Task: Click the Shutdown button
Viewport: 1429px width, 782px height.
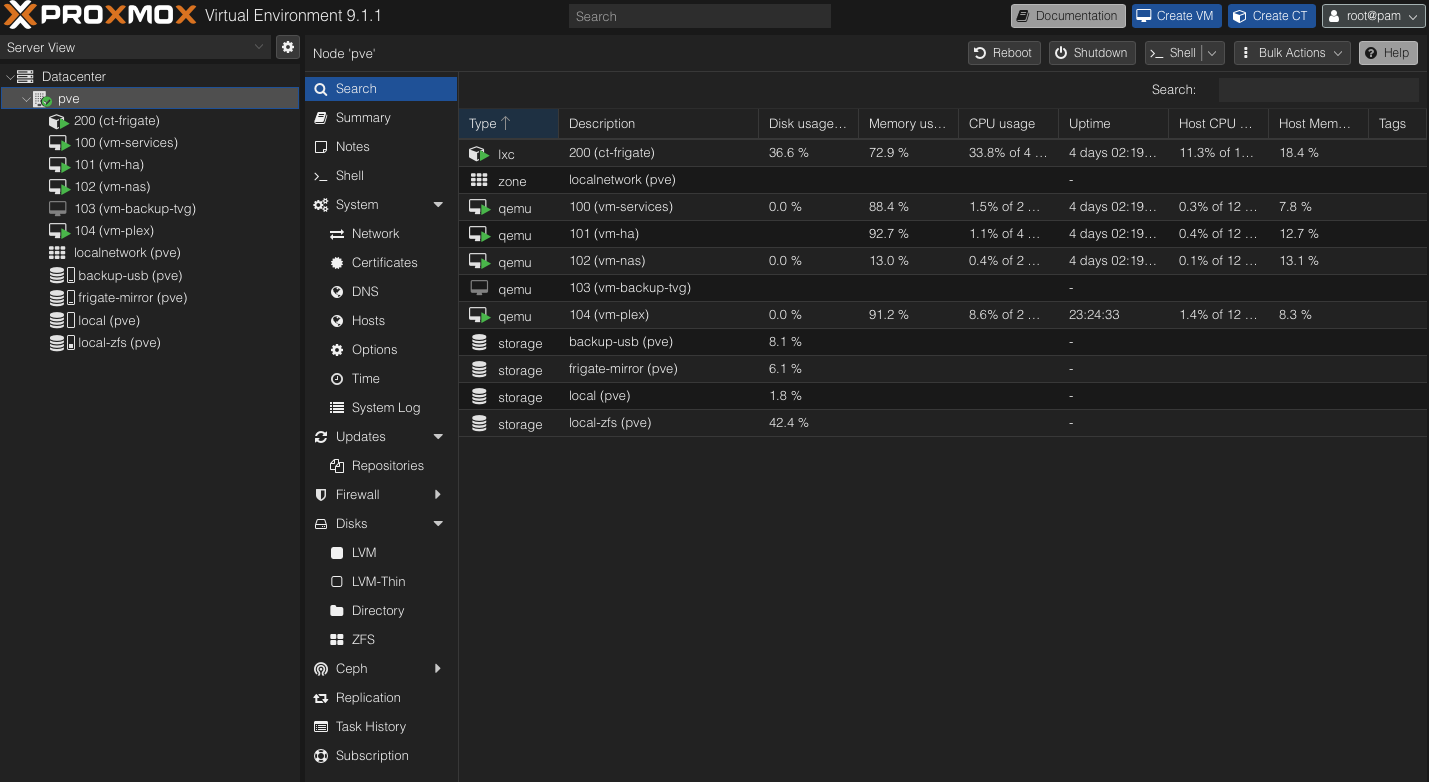Action: pyautogui.click(x=1092, y=53)
